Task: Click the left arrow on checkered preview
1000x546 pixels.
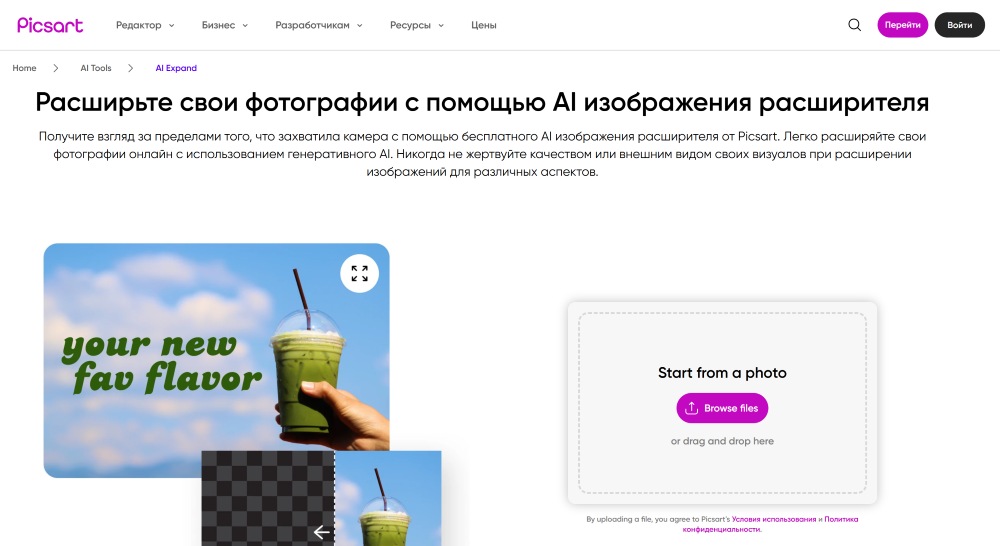Action: click(321, 532)
